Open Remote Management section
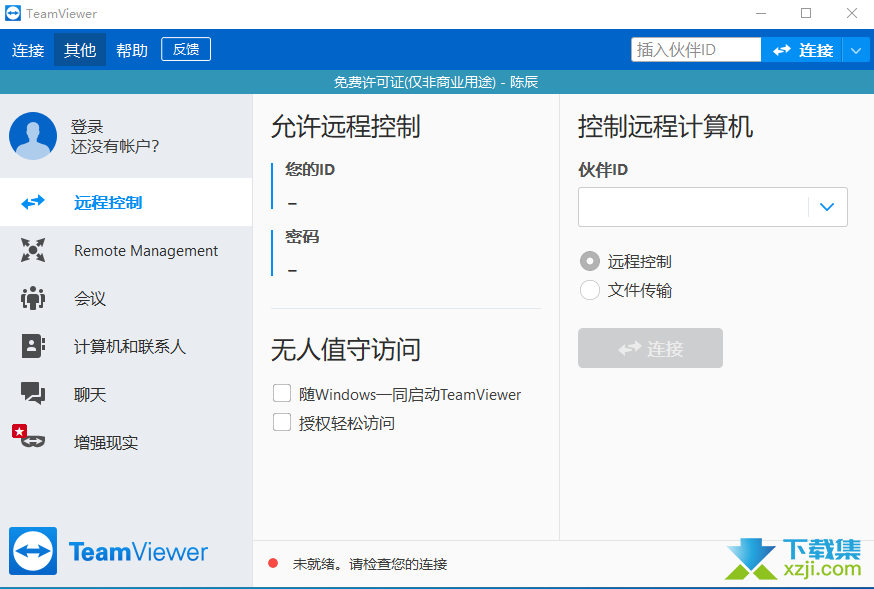The image size is (874, 589). coord(126,250)
